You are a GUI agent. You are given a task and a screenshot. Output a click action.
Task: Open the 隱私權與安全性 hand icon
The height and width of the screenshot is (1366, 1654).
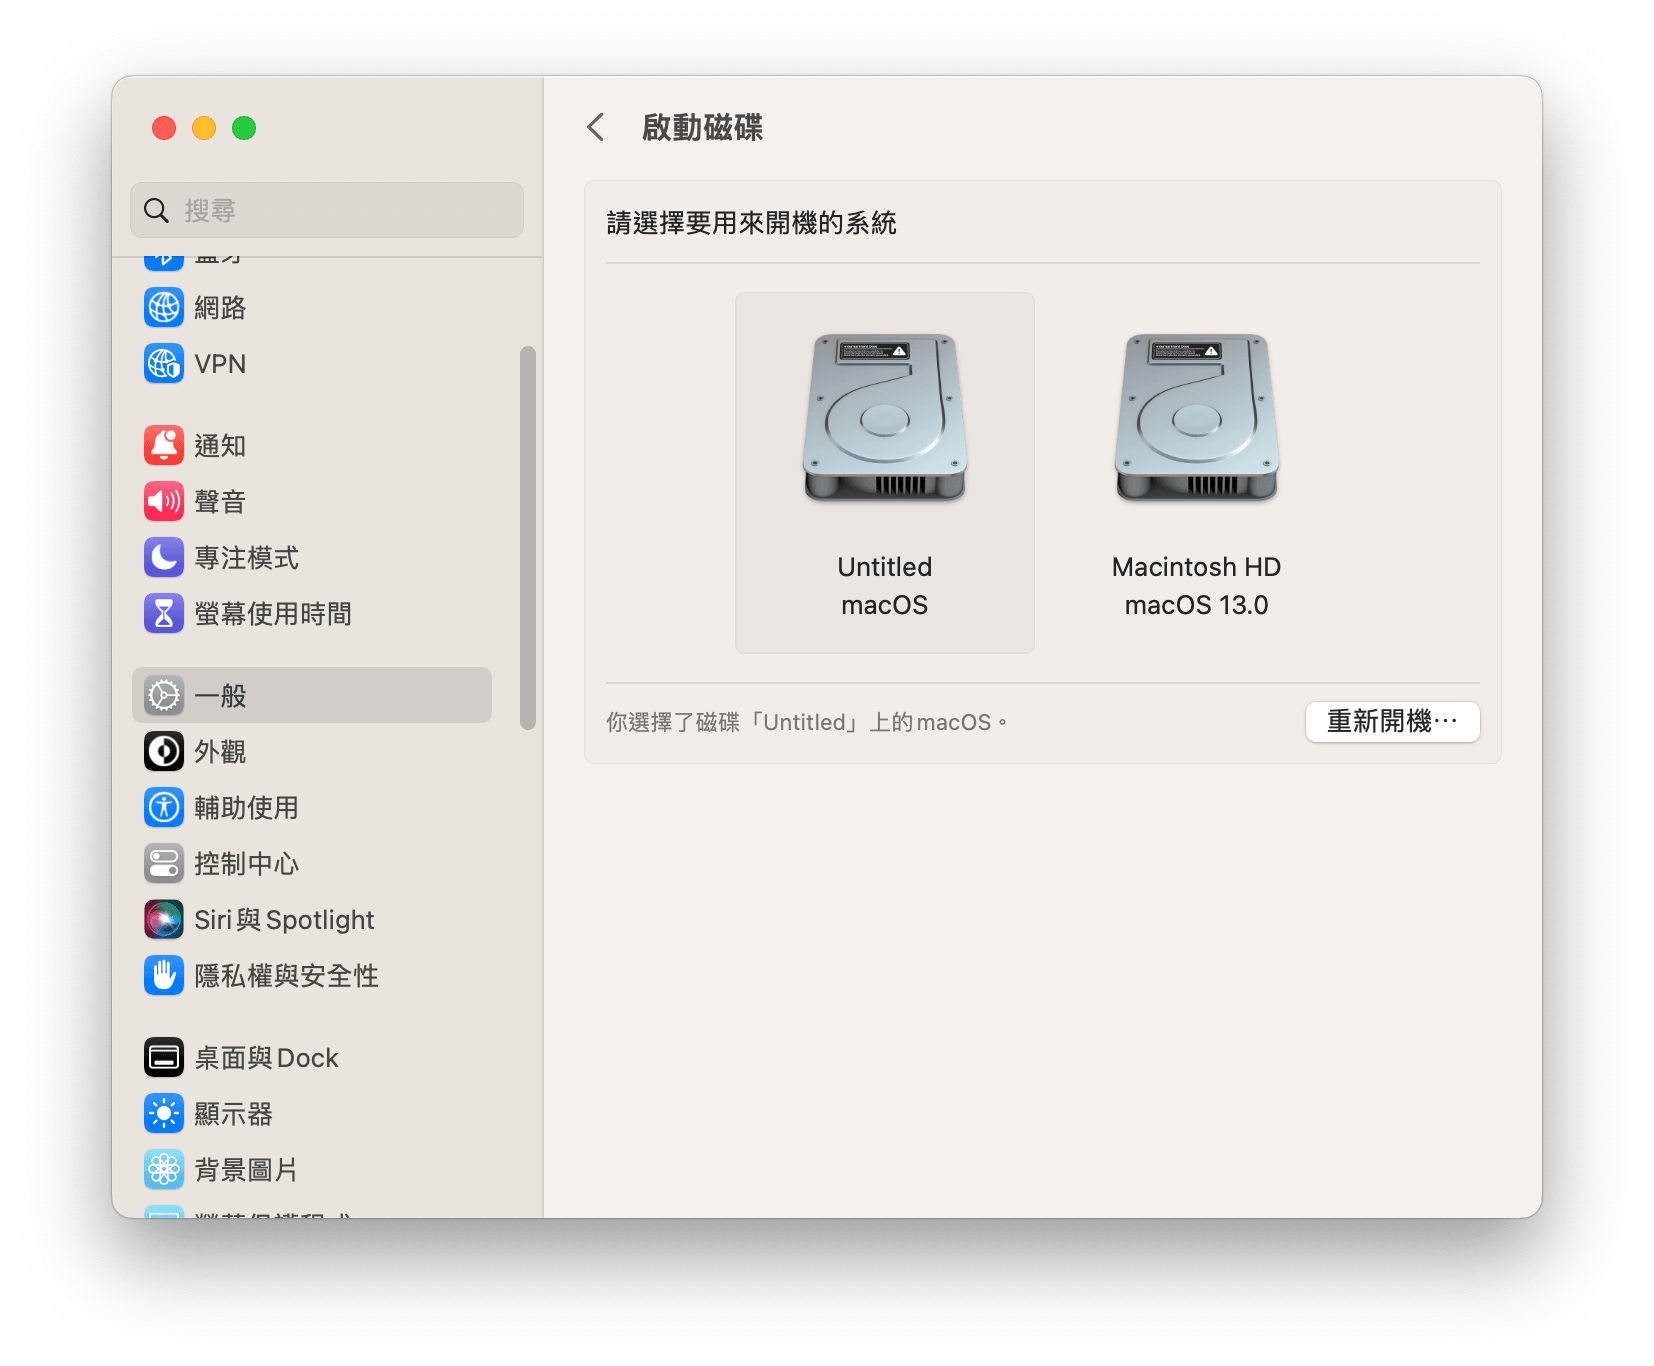[x=164, y=976]
